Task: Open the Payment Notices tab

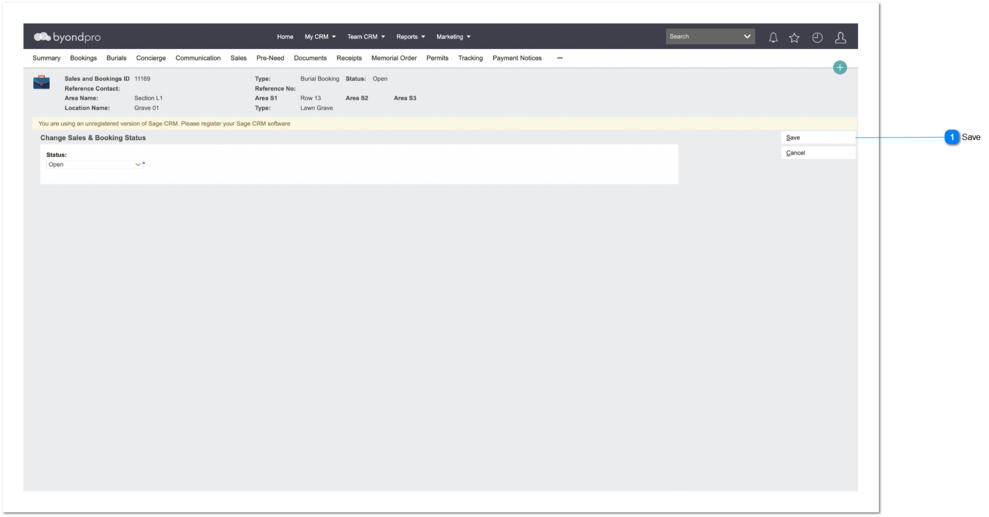Action: pyautogui.click(x=517, y=58)
